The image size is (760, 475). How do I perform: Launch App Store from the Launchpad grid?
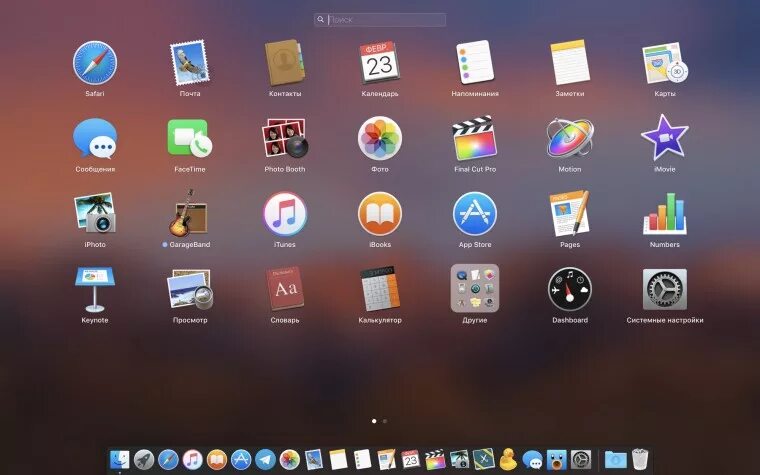(475, 214)
